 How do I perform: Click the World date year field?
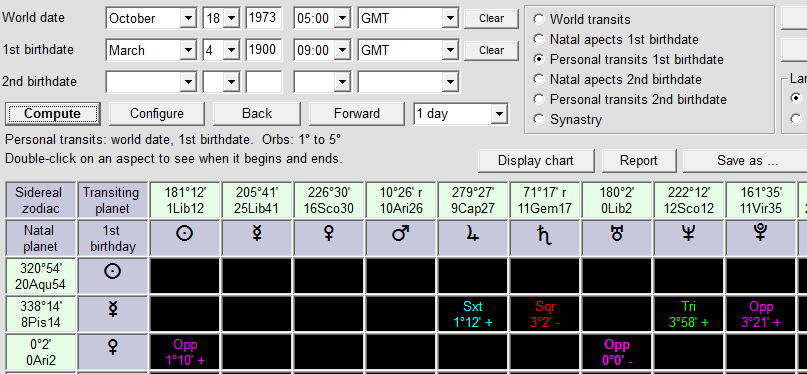click(x=264, y=19)
